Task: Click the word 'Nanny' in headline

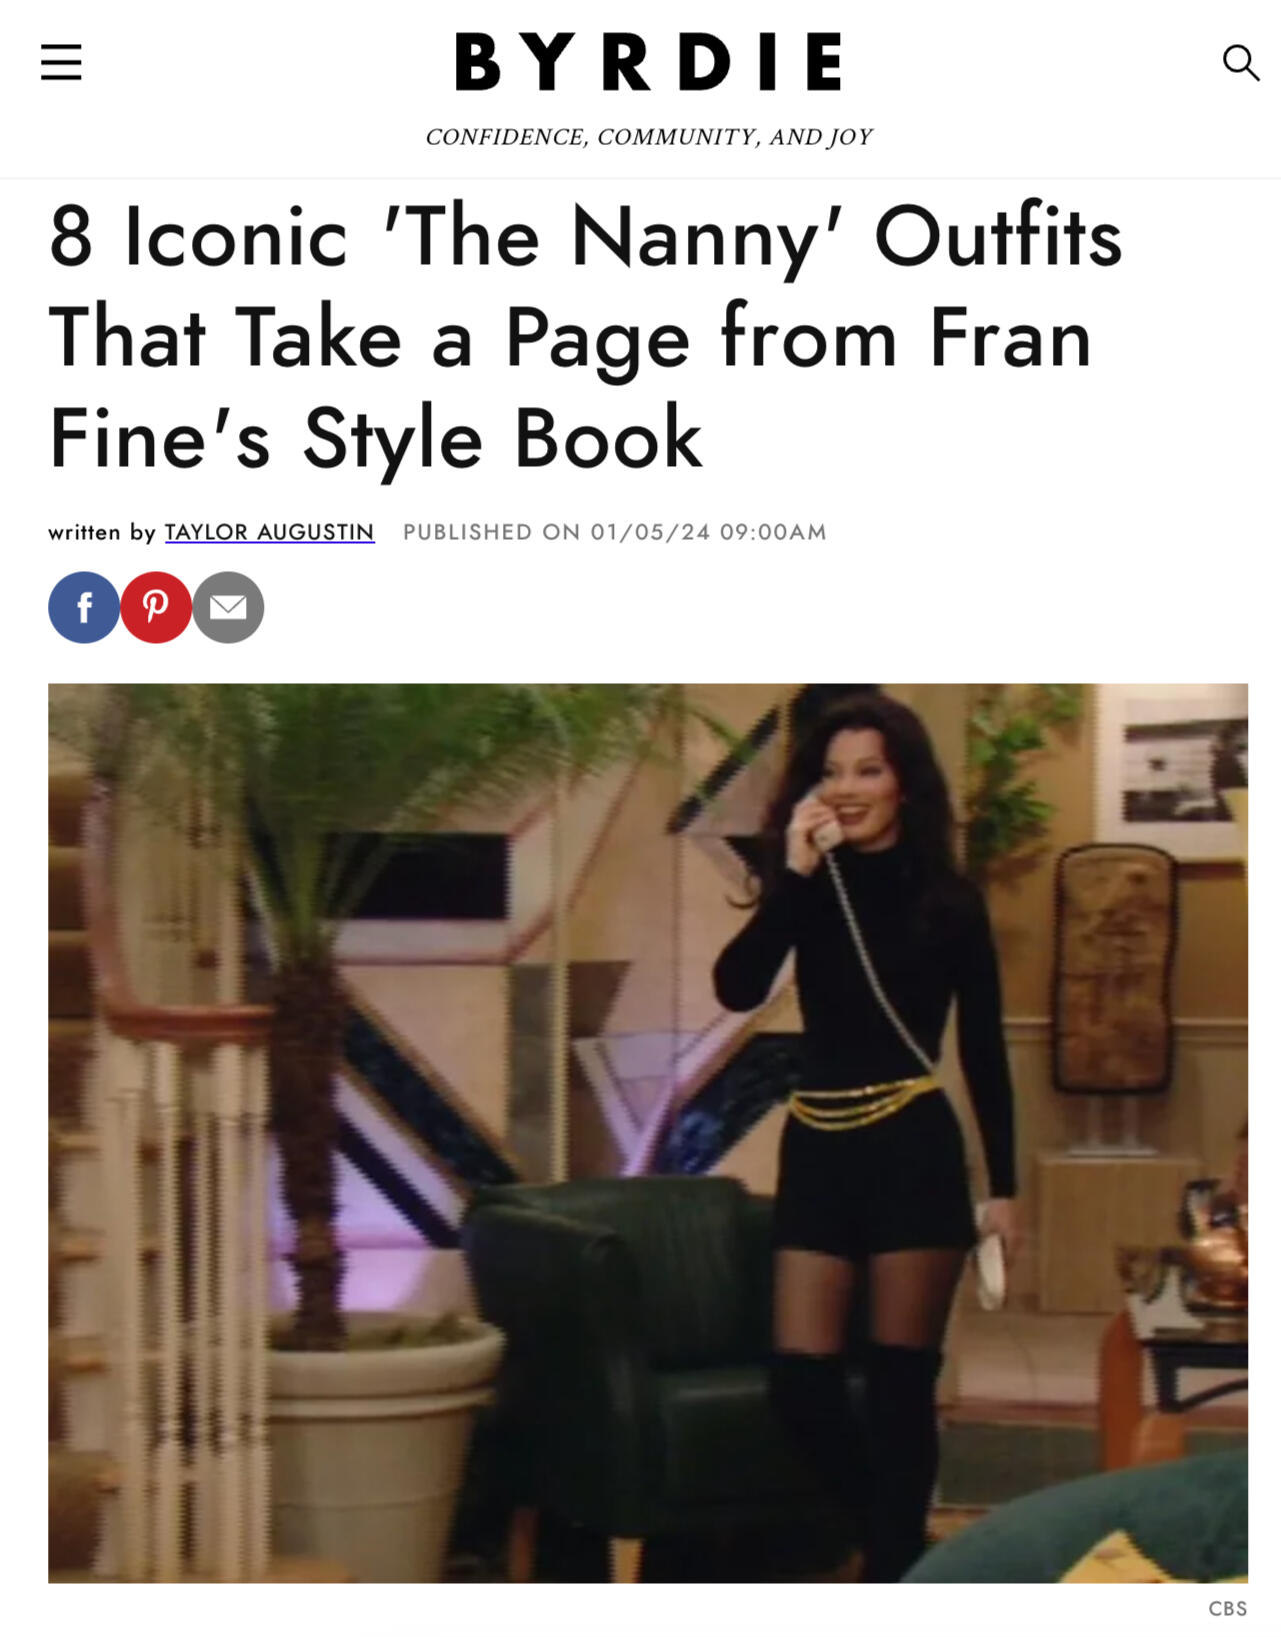Action: (x=696, y=239)
